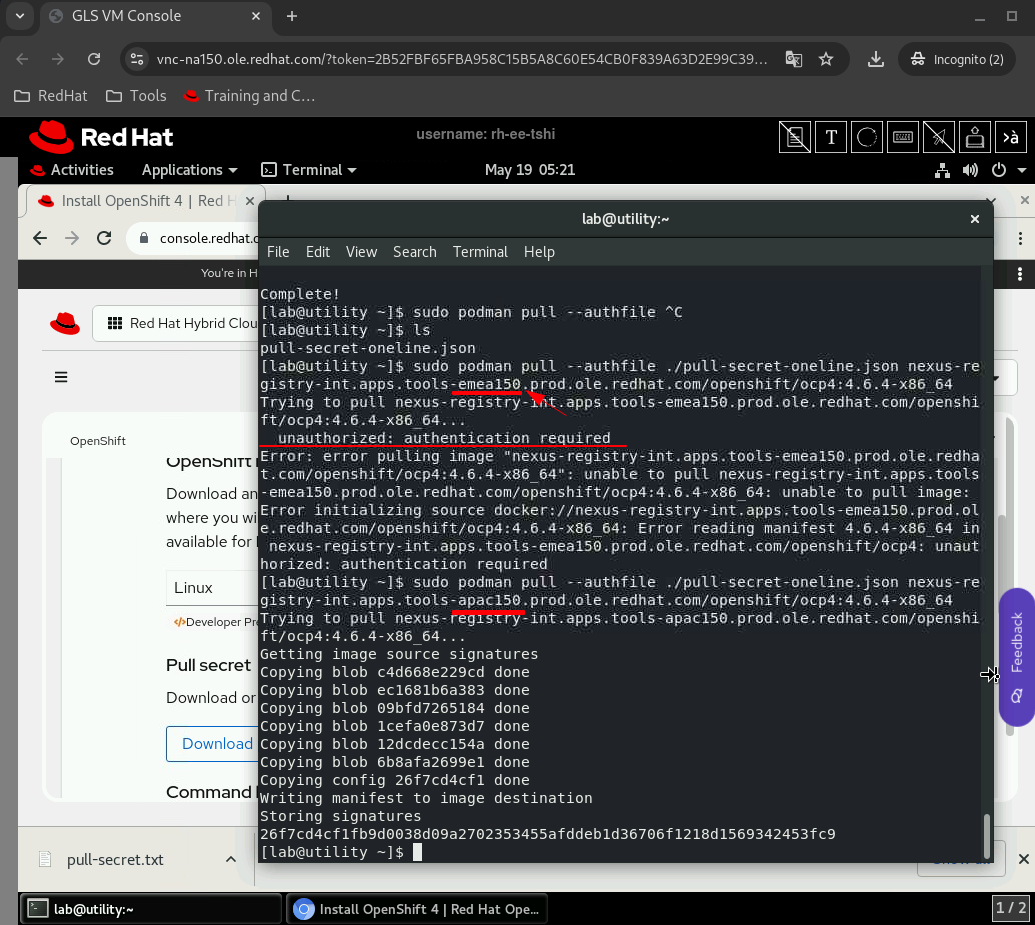Open the Search menu in the terminal
The width and height of the screenshot is (1035, 925).
415,252
